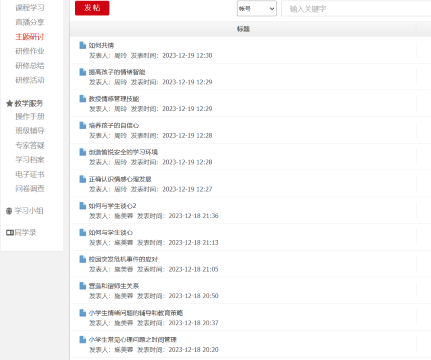Open the post 正确认识情感心理发展
Screen dimensions: 431x360
(120, 179)
